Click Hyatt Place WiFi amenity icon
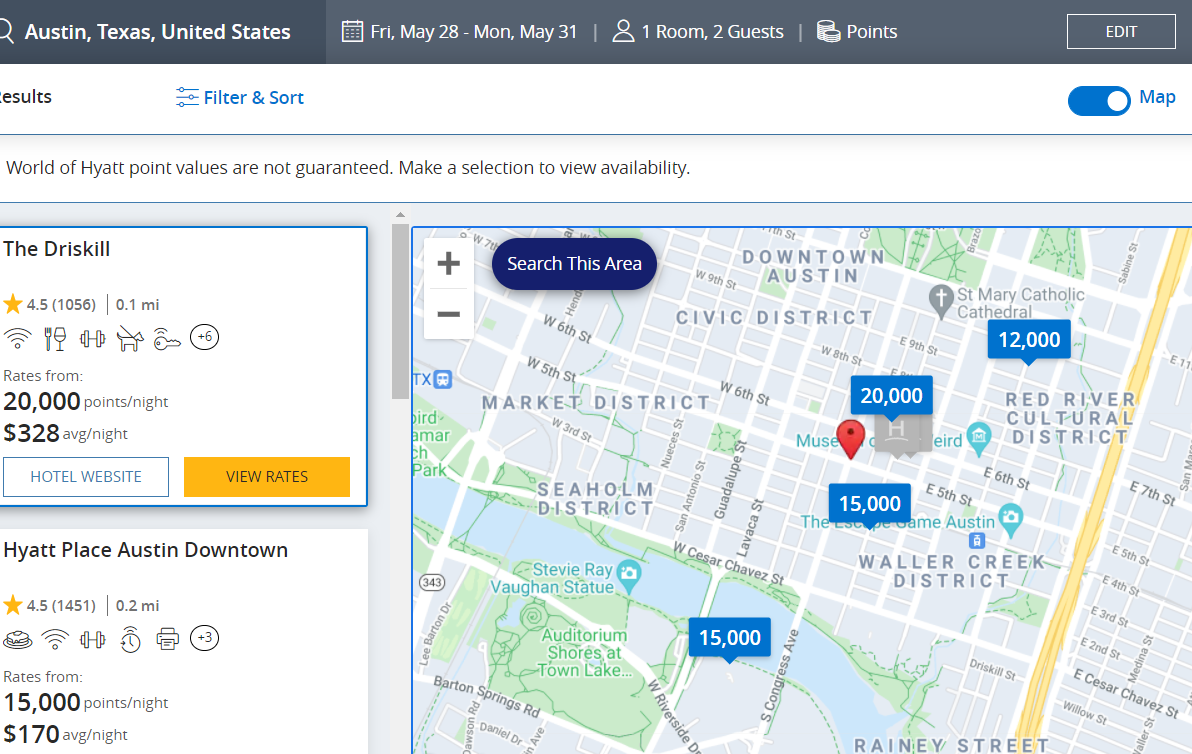The height and width of the screenshot is (754, 1192). click(55, 639)
